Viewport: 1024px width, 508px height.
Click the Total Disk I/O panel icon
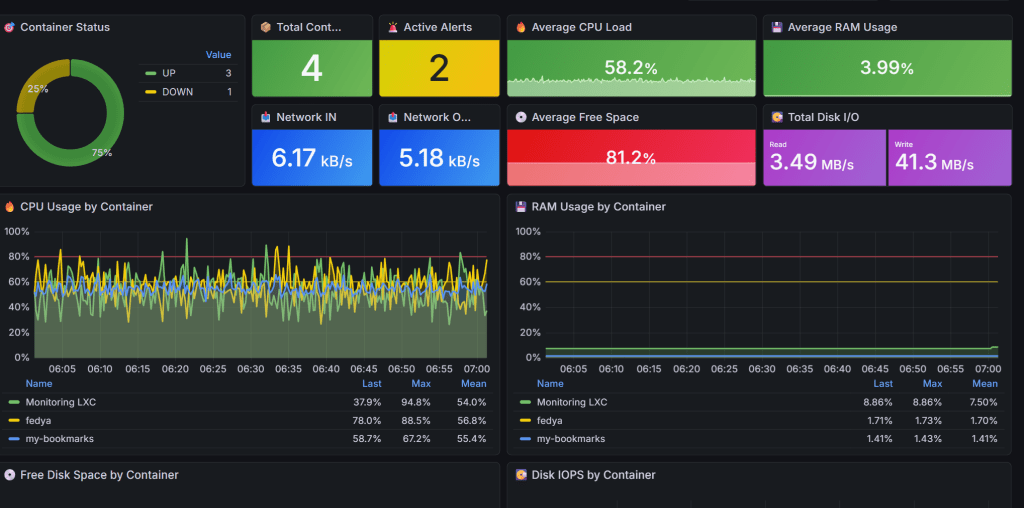776,117
